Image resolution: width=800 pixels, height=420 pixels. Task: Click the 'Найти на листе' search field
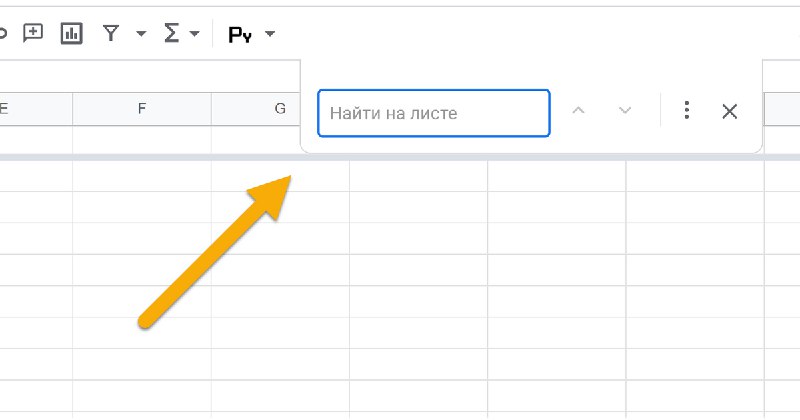tap(433, 113)
